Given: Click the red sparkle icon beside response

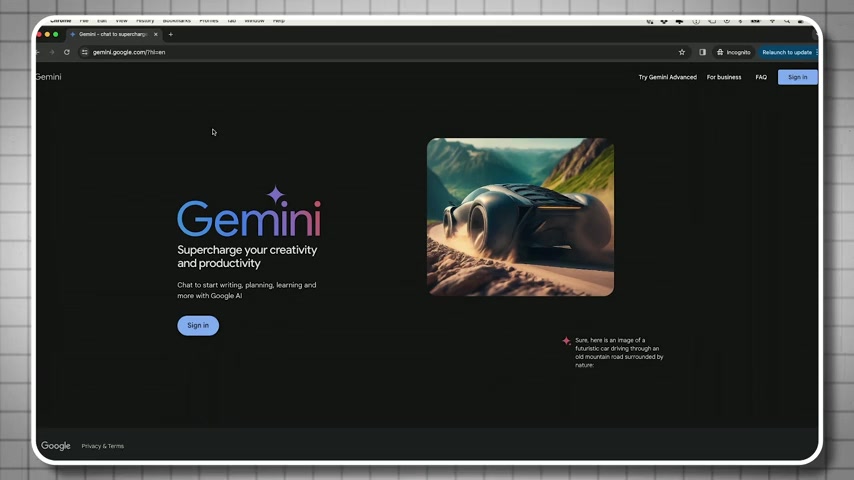Looking at the screenshot, I should click(566, 341).
